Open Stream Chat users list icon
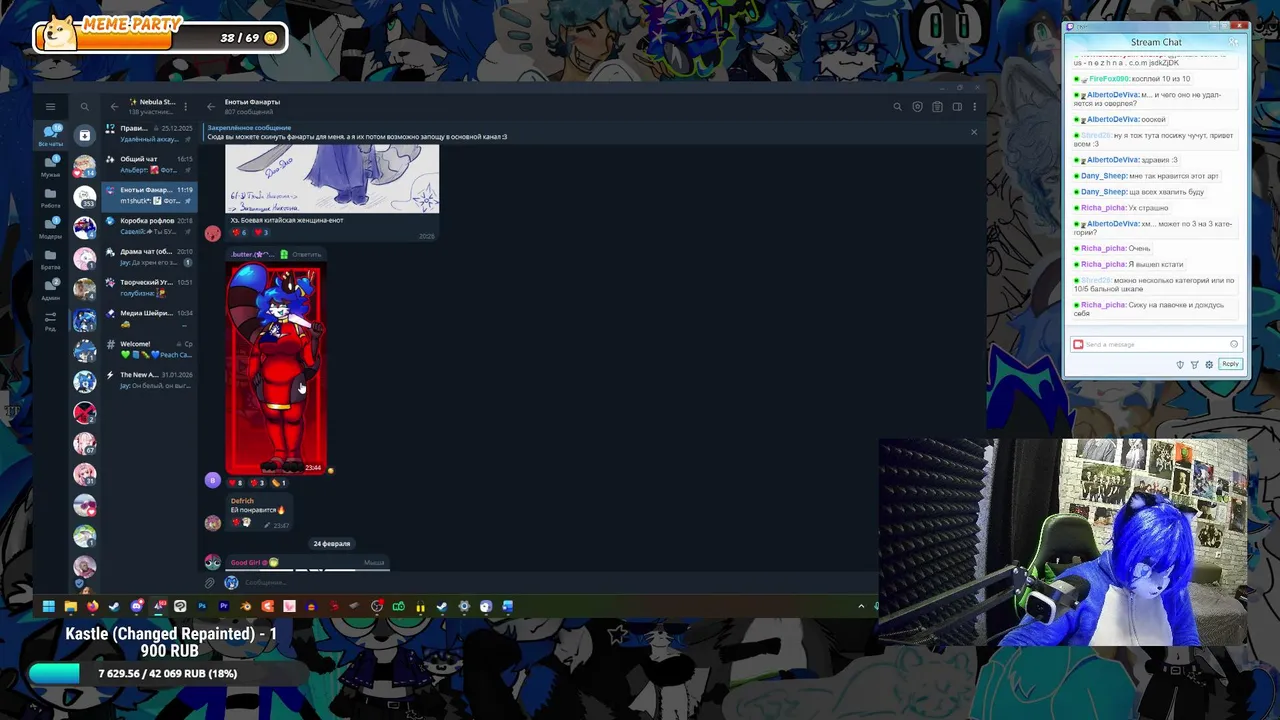Image resolution: width=1280 pixels, height=720 pixels. [x=1233, y=42]
